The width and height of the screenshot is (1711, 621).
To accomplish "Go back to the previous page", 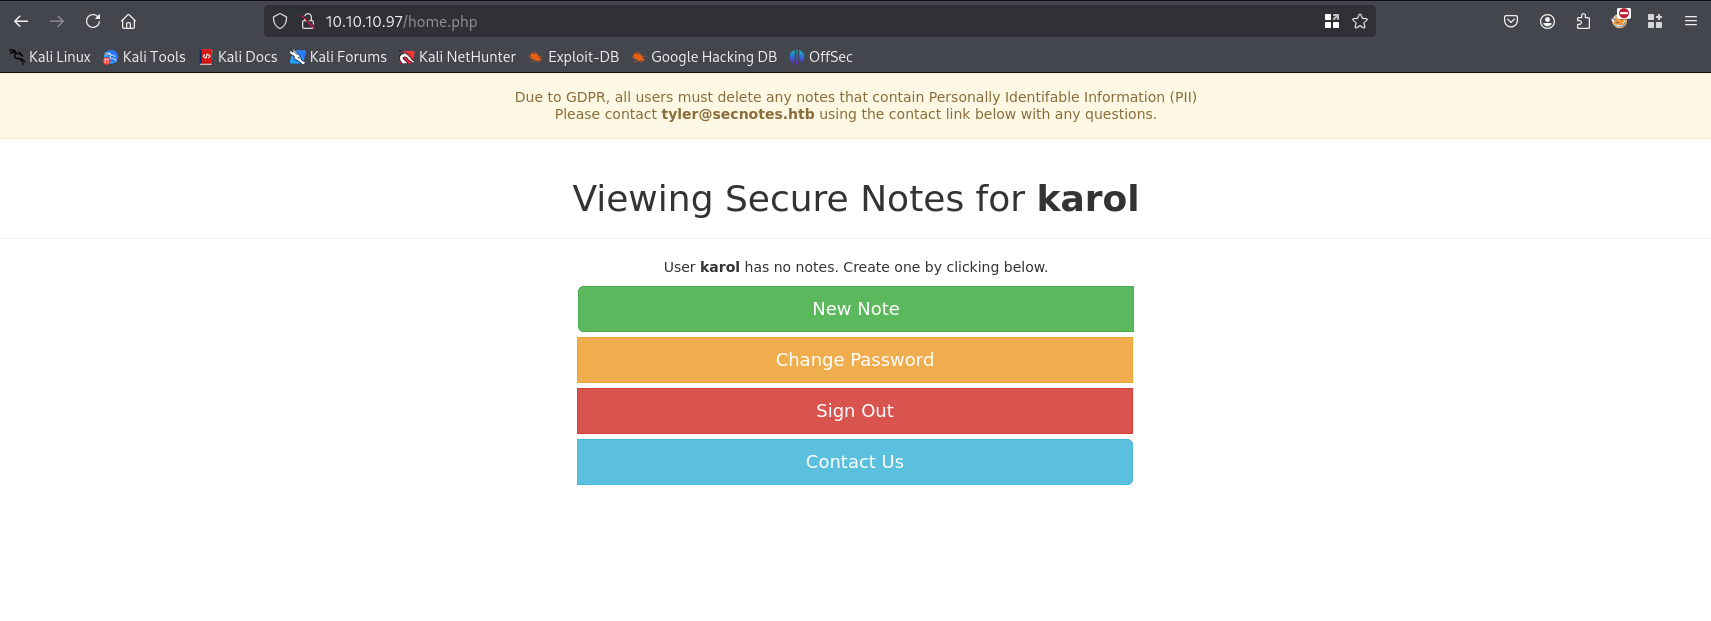I will pos(21,21).
